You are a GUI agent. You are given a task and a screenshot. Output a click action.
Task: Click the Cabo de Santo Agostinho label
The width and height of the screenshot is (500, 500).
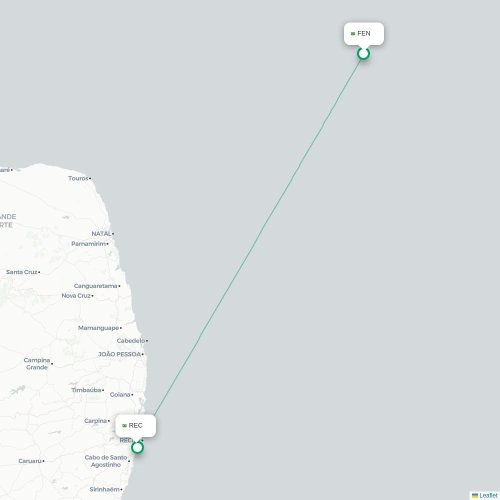tap(106, 461)
